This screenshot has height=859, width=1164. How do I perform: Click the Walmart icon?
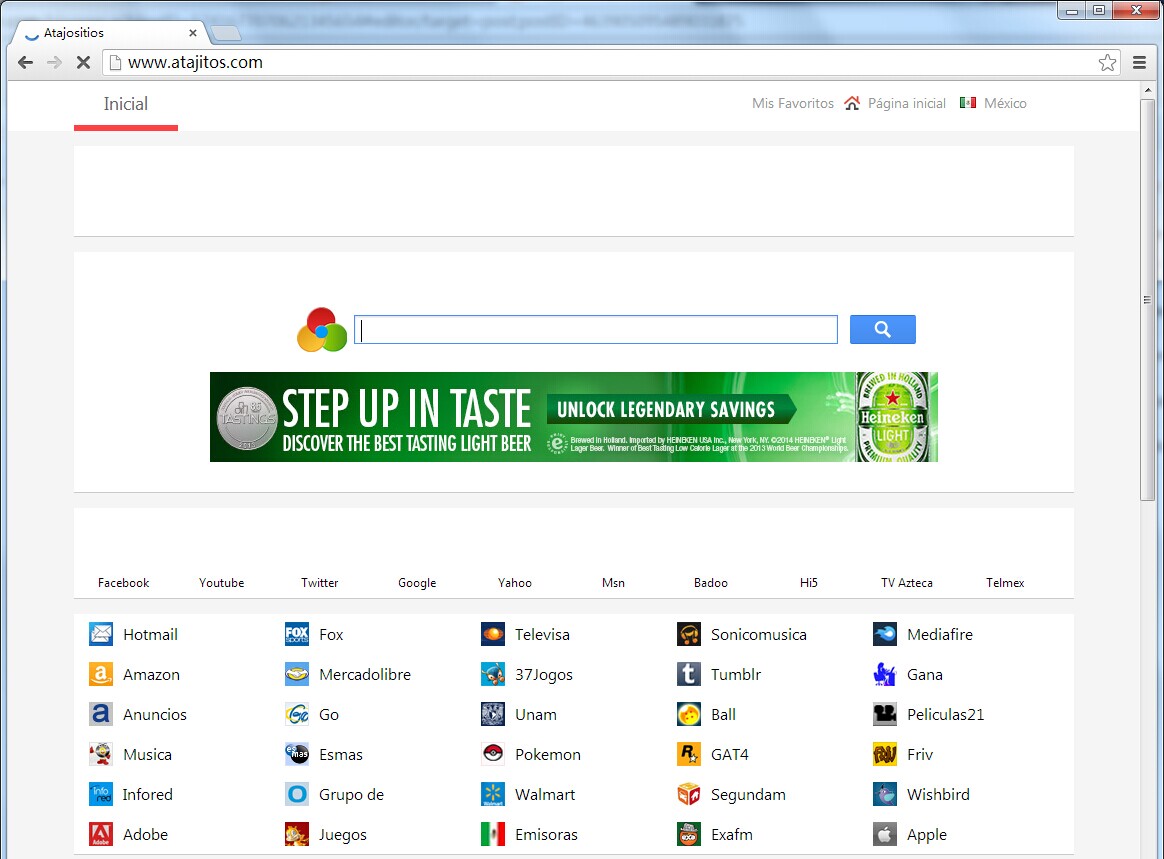tap(493, 794)
